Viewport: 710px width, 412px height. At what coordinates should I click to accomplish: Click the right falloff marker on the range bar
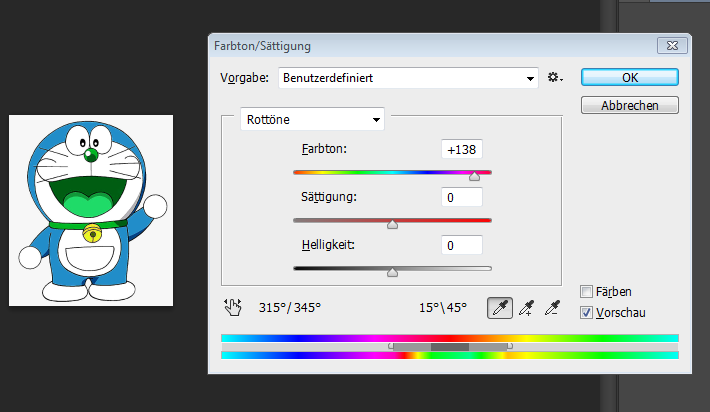click(509, 346)
